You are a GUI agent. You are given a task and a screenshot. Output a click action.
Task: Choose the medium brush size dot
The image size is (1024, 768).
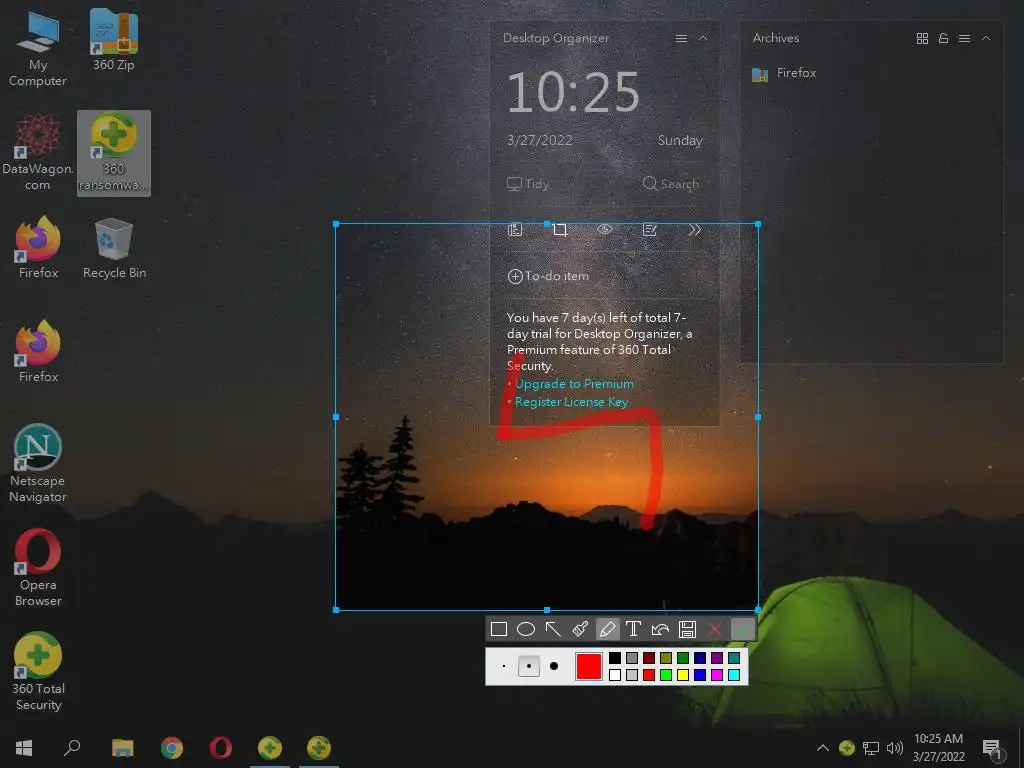pyautogui.click(x=528, y=666)
